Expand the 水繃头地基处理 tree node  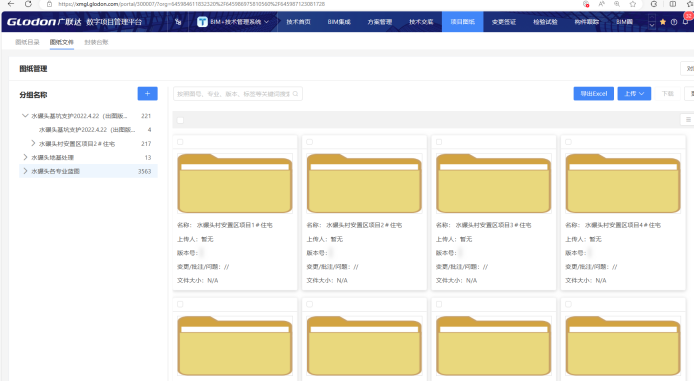(25, 157)
